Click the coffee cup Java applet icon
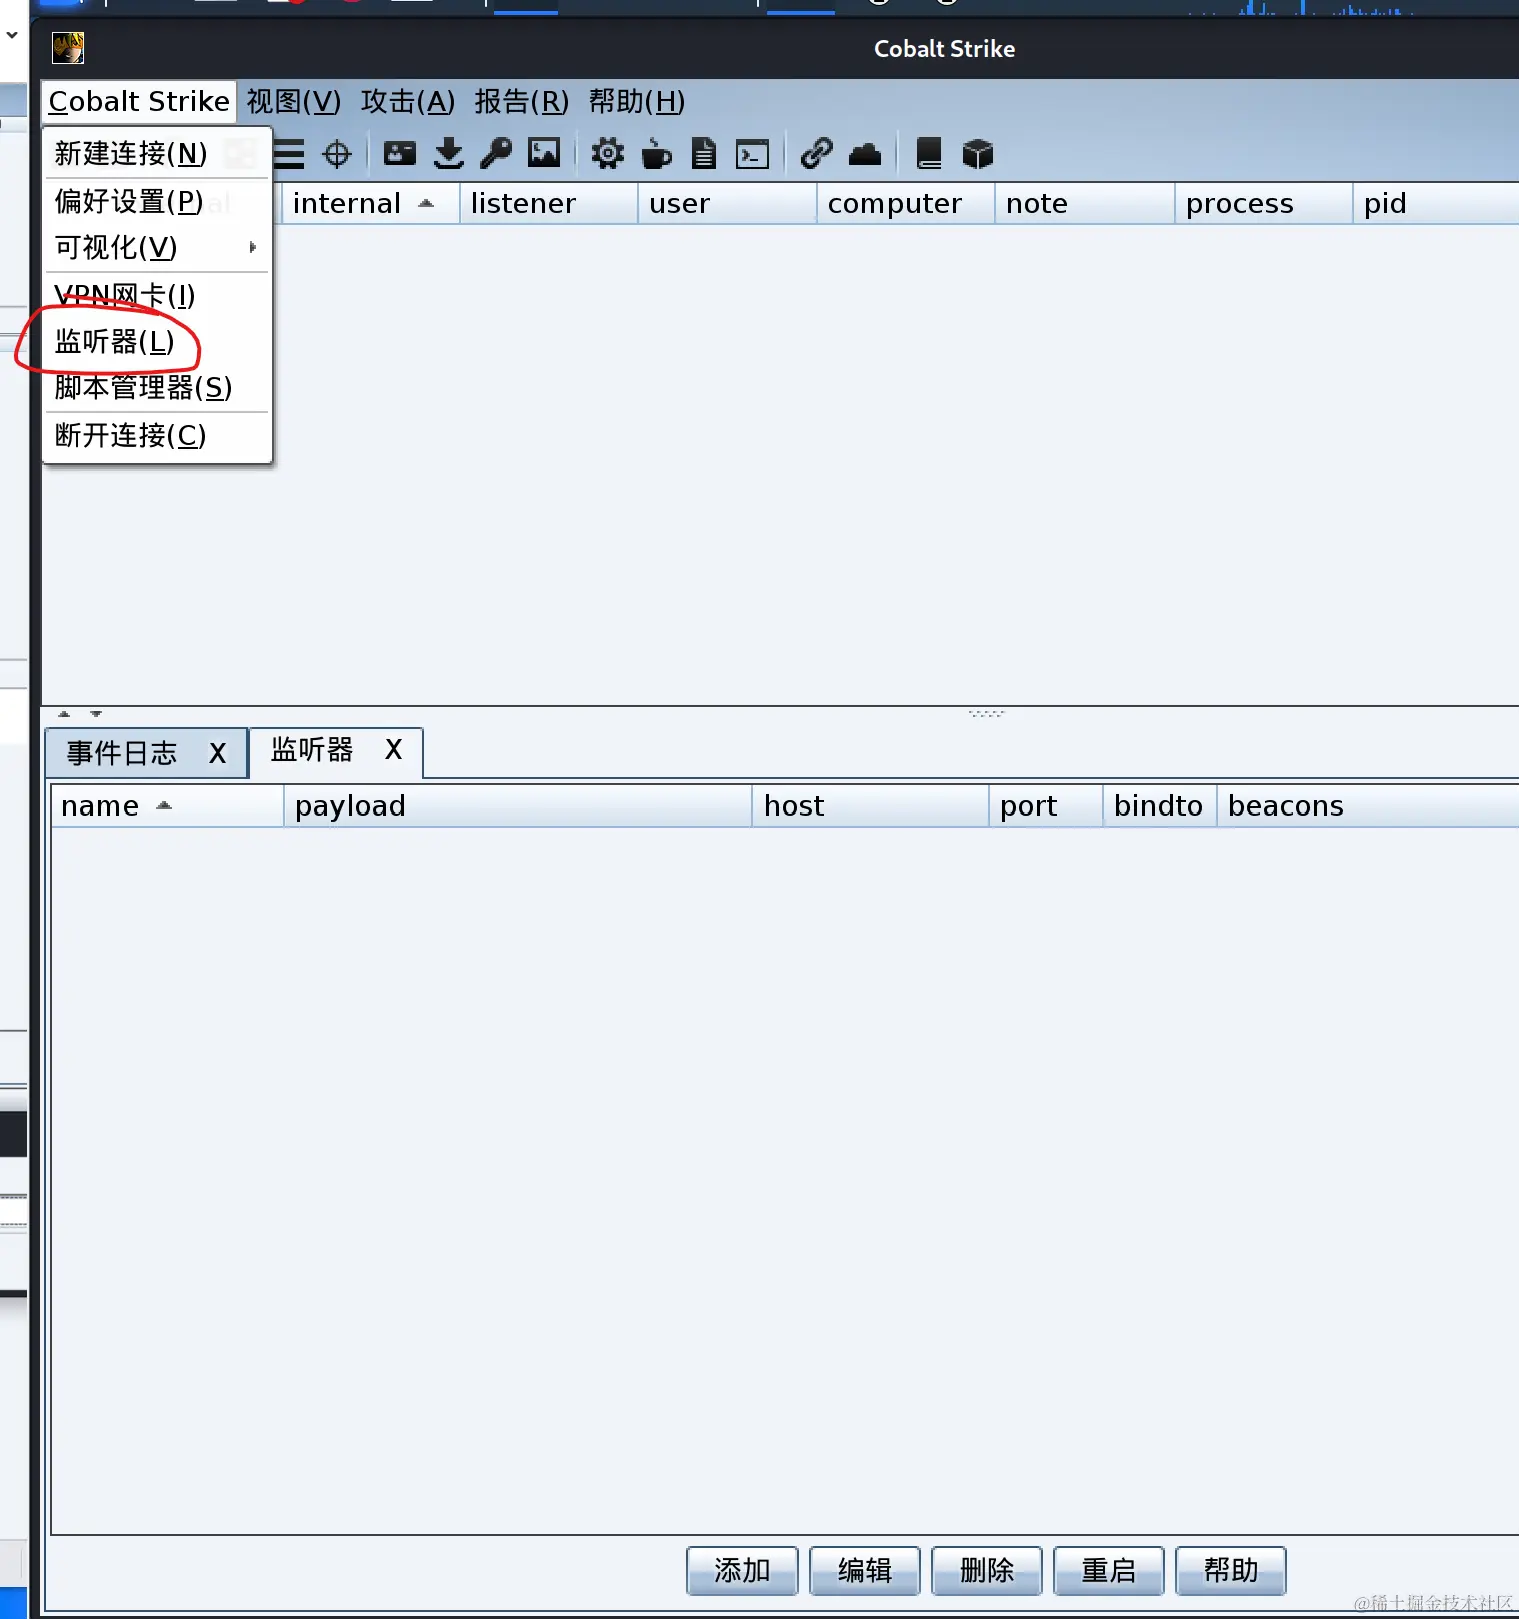 (656, 154)
